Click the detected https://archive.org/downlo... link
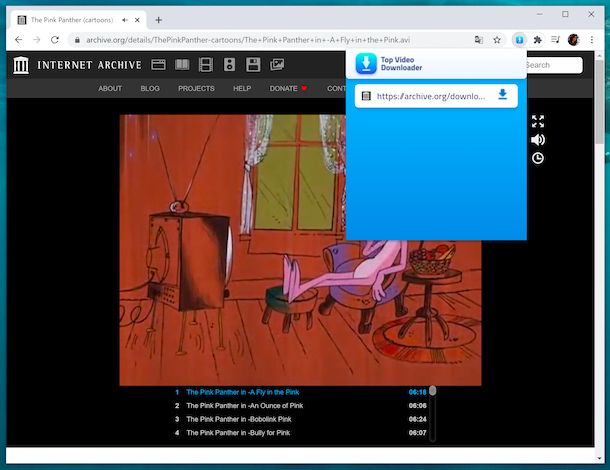 (431, 96)
